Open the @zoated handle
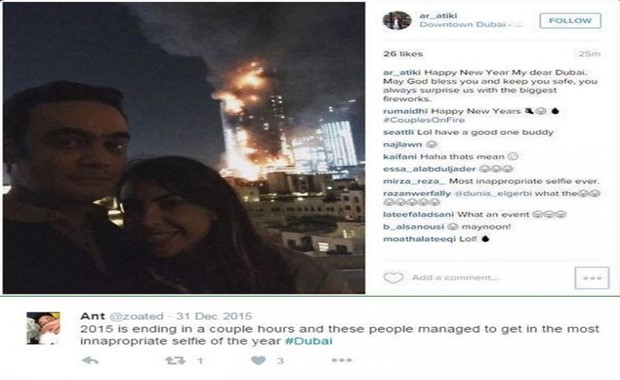 pos(136,316)
